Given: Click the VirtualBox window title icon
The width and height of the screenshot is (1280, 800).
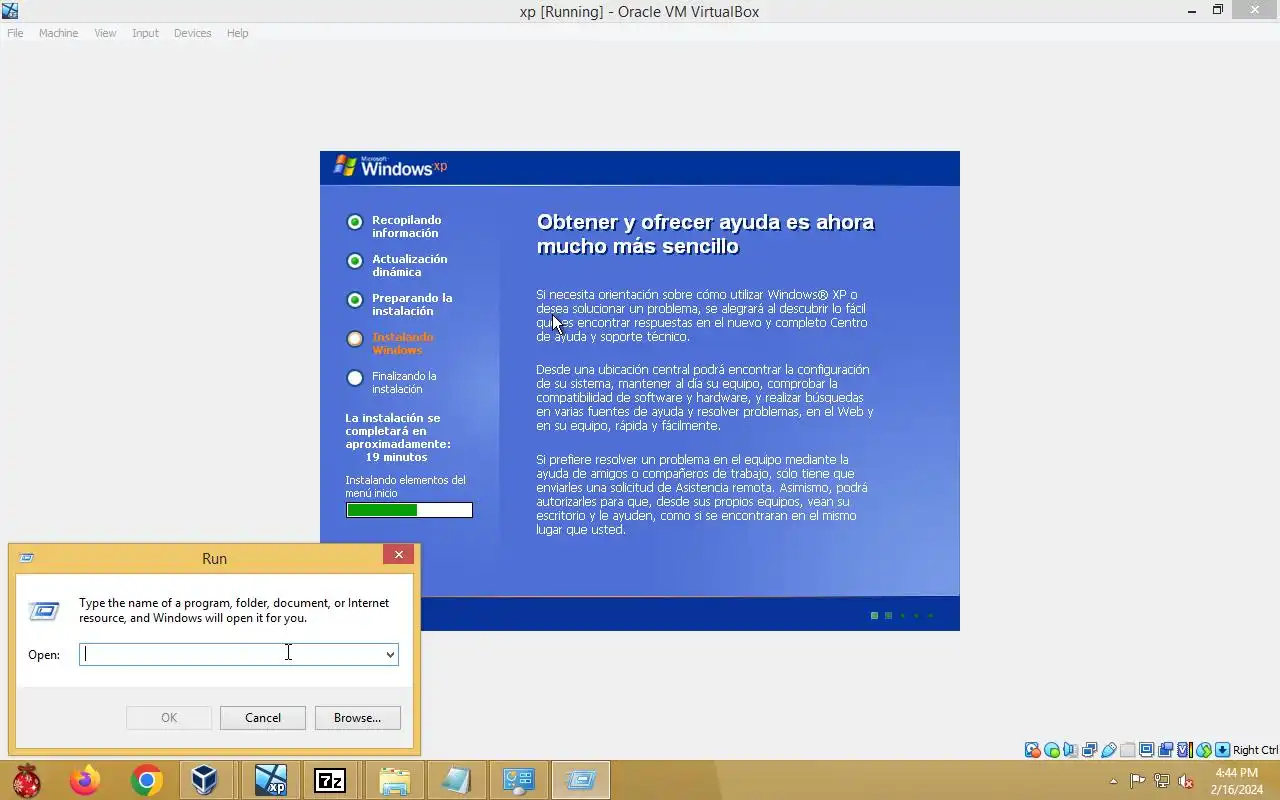Looking at the screenshot, I should click(10, 11).
